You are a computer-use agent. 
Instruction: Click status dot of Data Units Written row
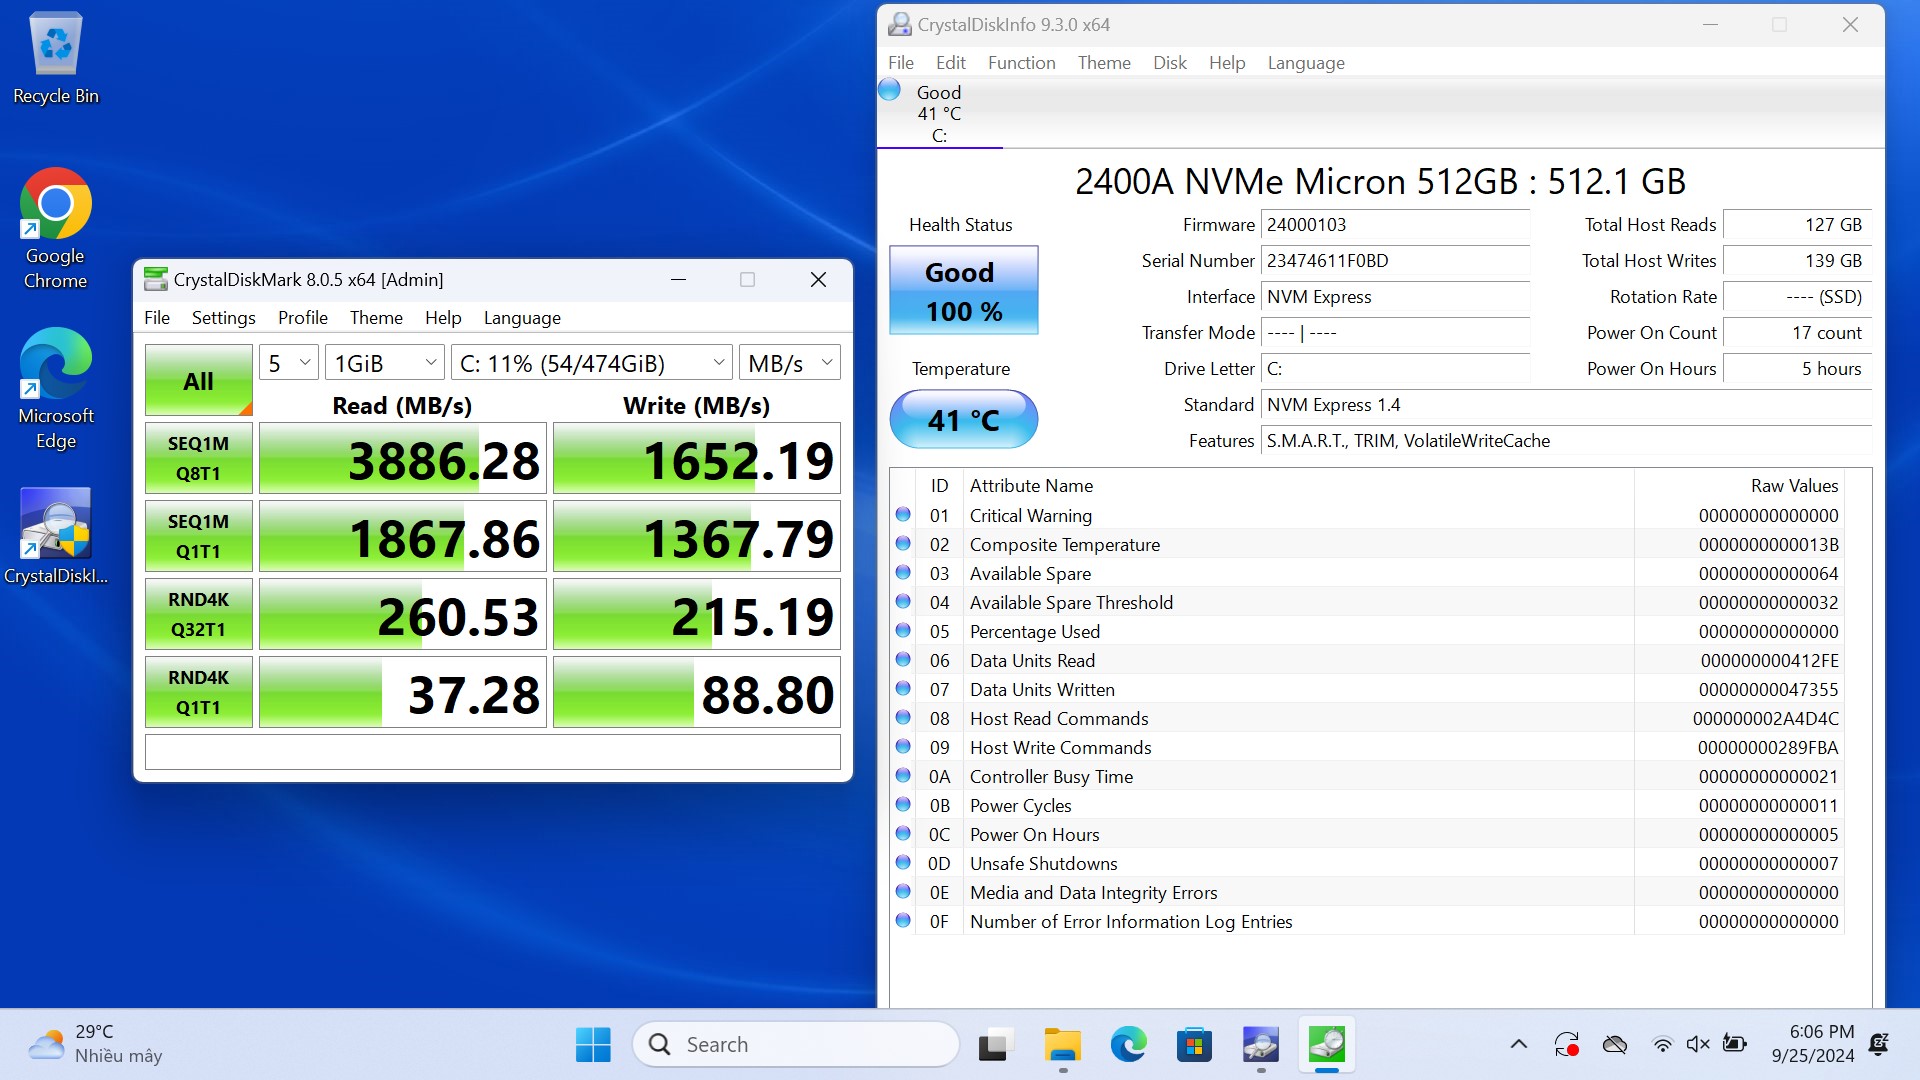pos(903,688)
